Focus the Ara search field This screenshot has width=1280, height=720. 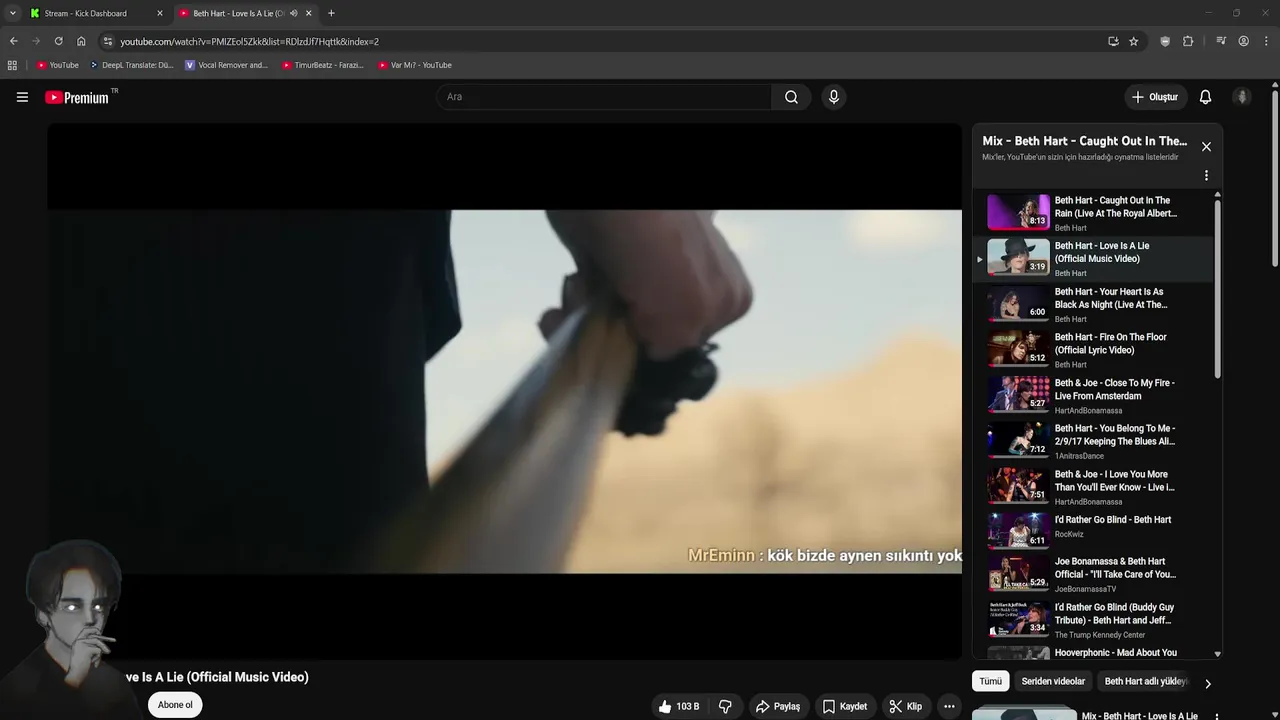604,97
